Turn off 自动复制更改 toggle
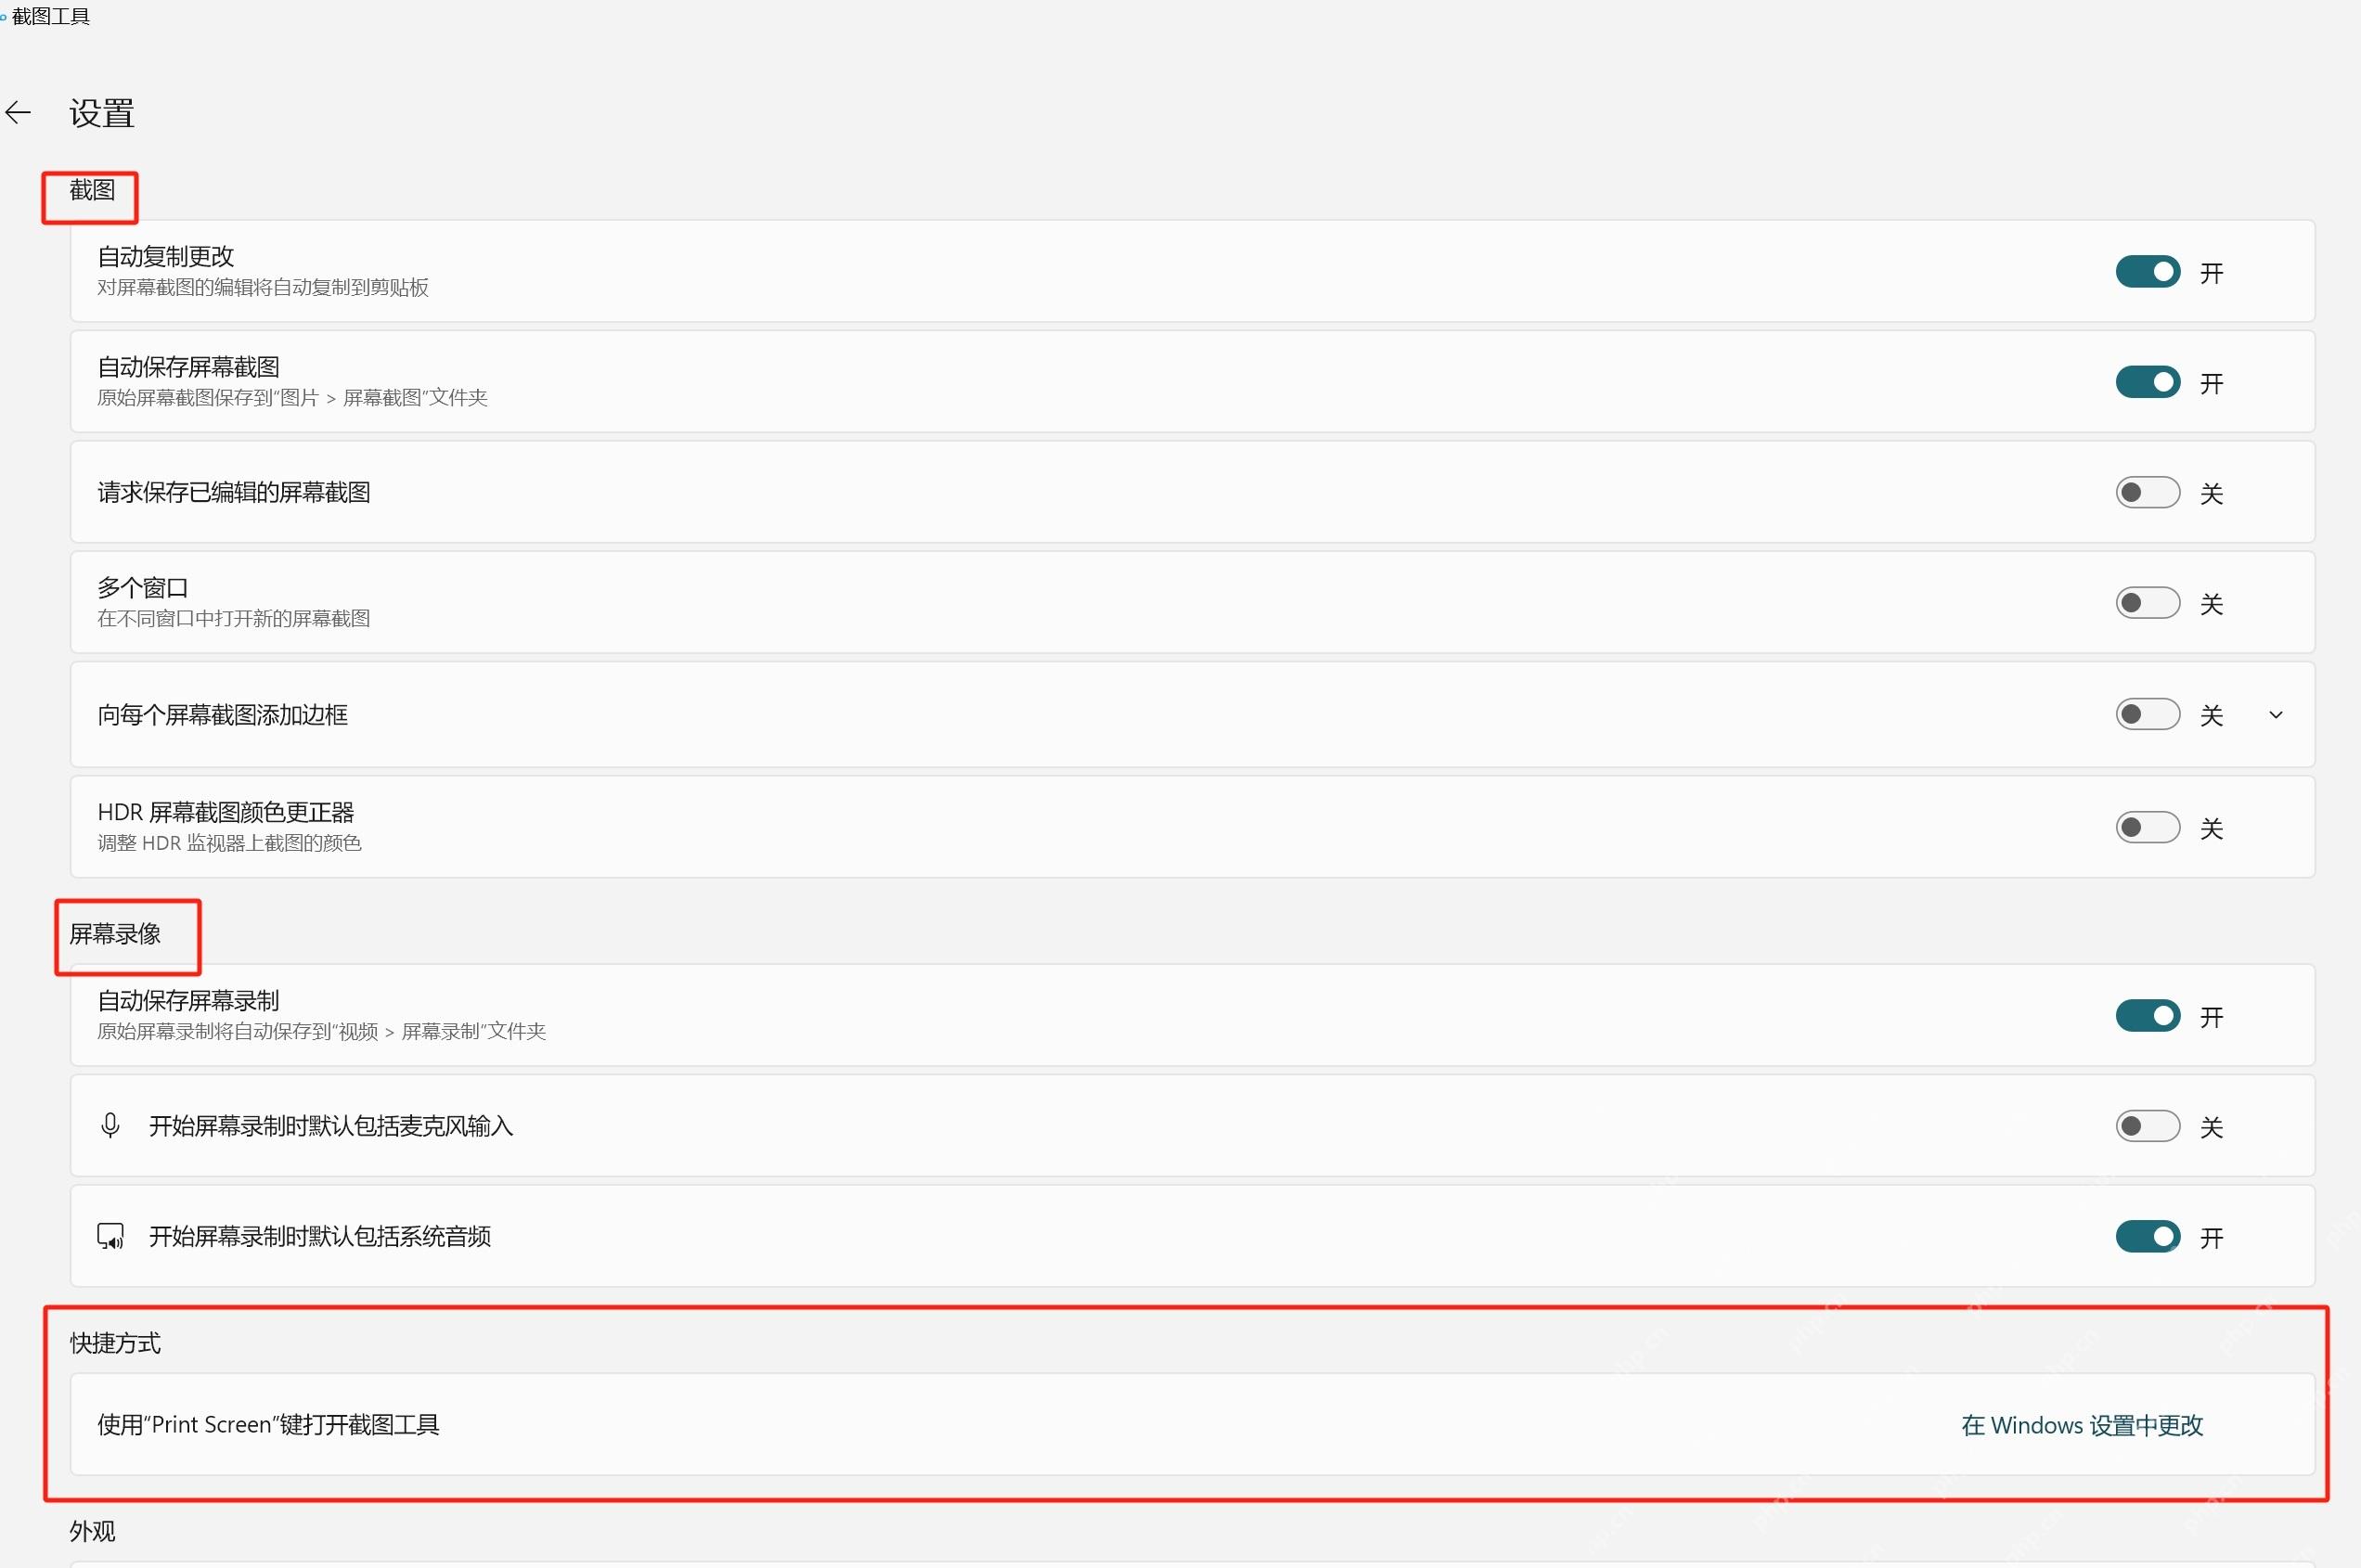Screen dimensions: 2361x1568 point(2147,272)
